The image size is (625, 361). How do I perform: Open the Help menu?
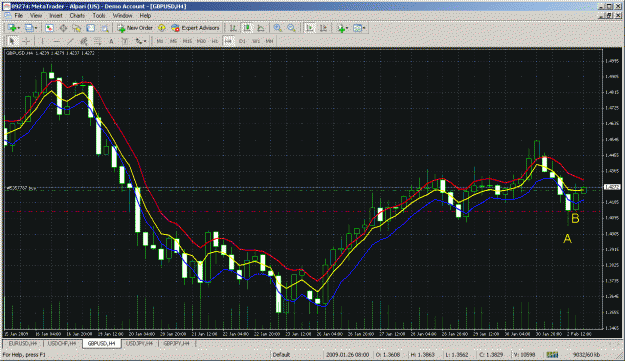click(x=145, y=16)
